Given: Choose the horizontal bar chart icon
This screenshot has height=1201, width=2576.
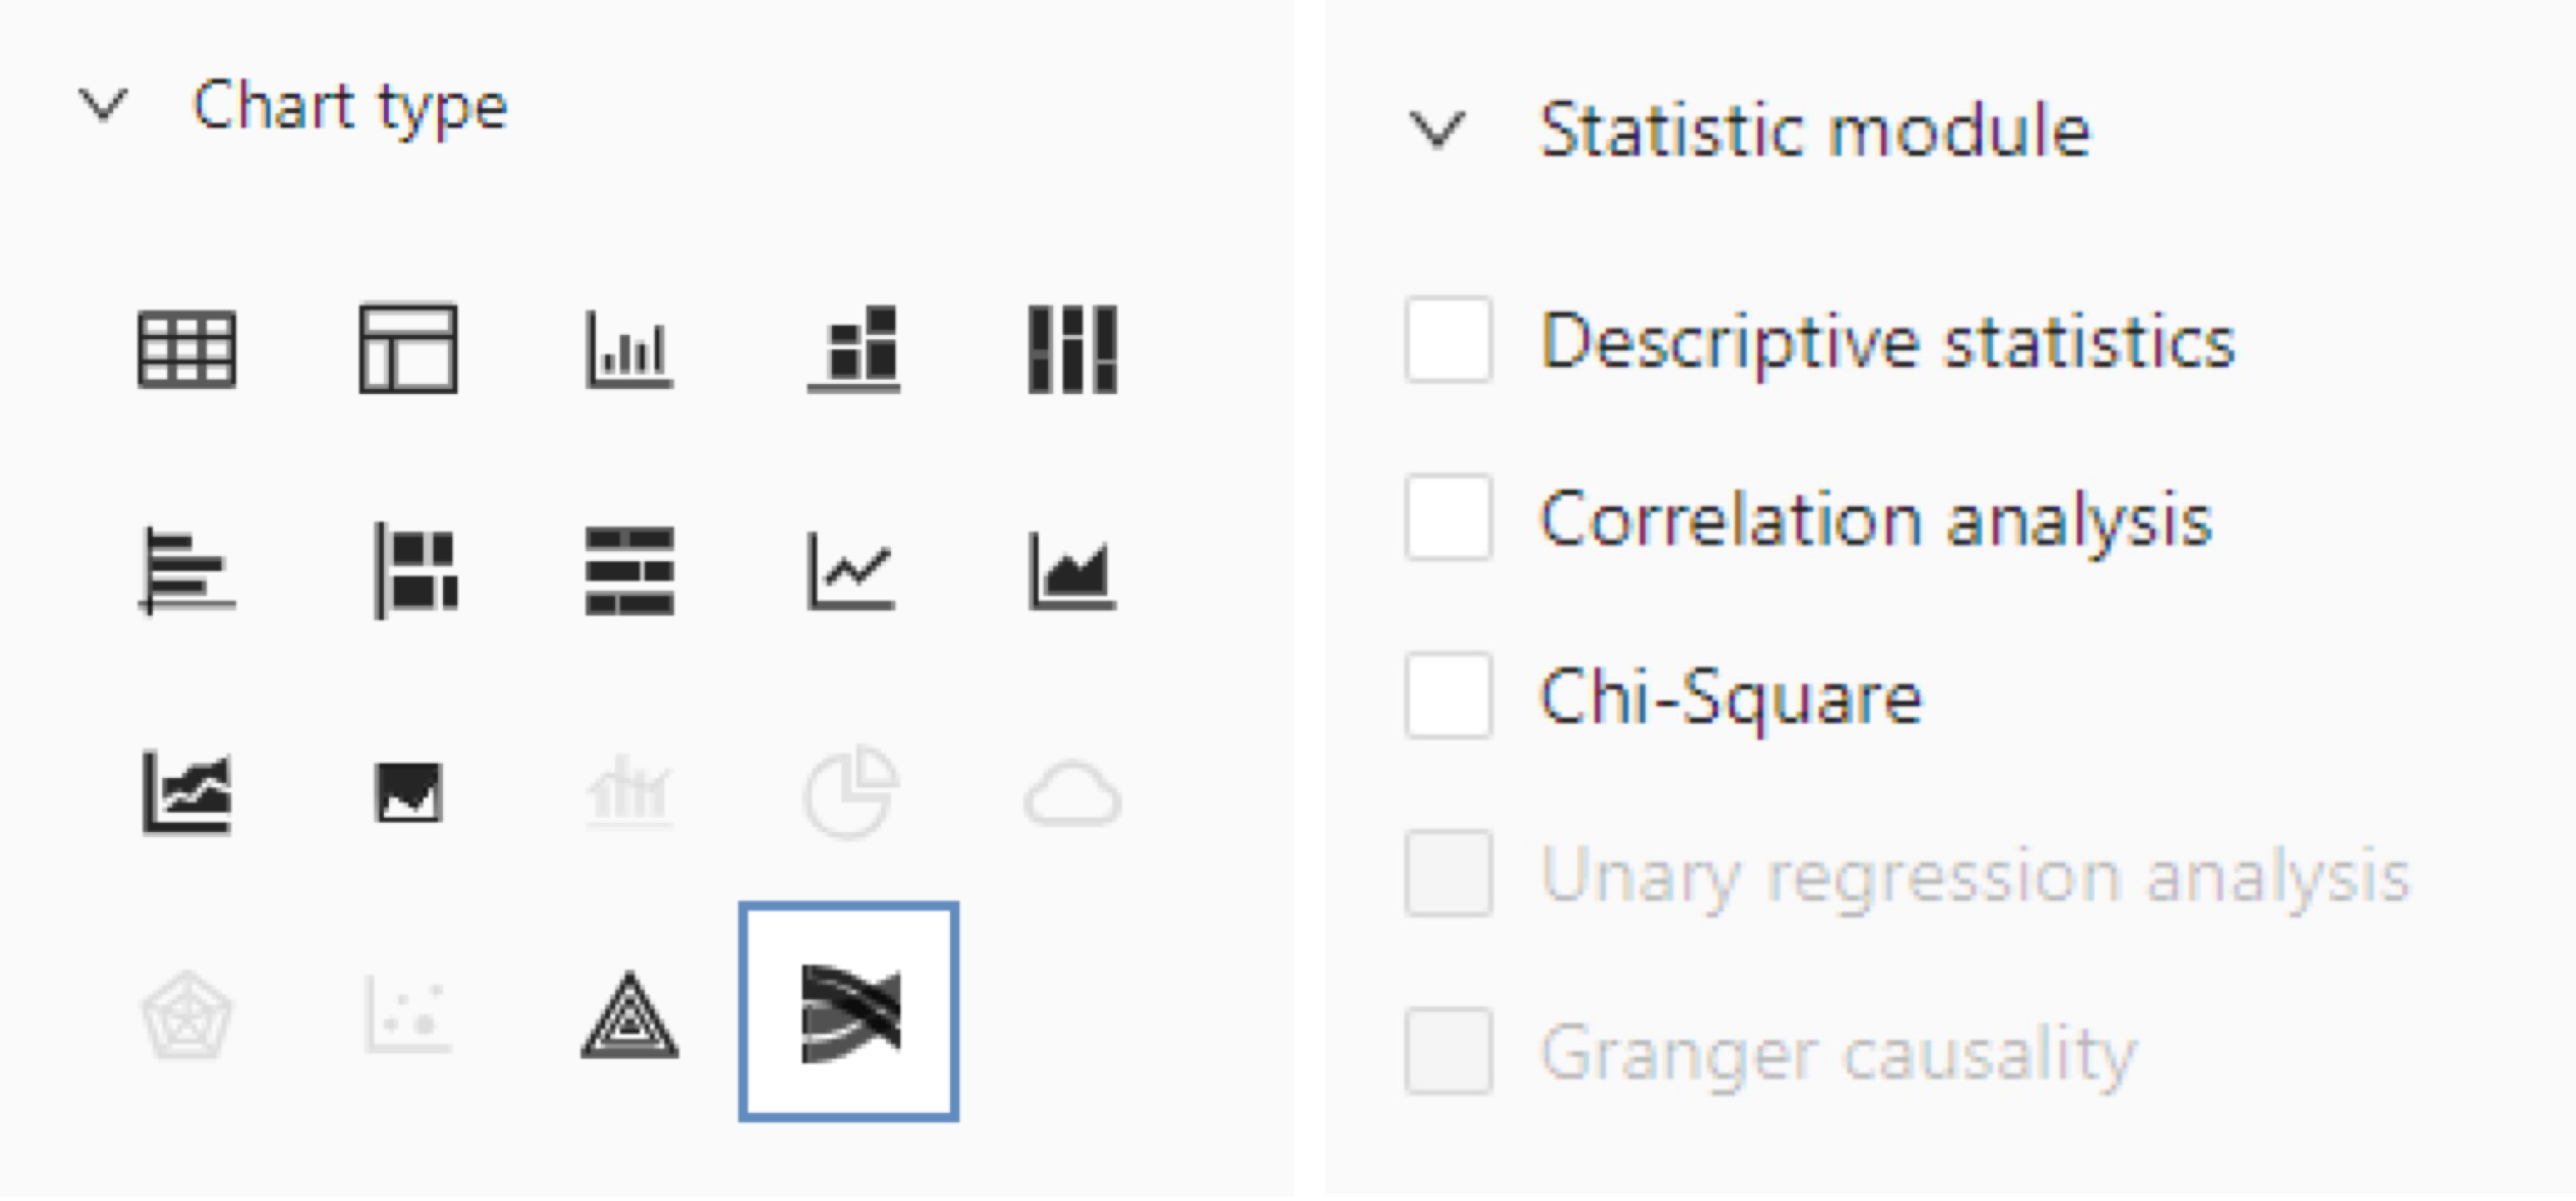Looking at the screenshot, I should click(187, 570).
